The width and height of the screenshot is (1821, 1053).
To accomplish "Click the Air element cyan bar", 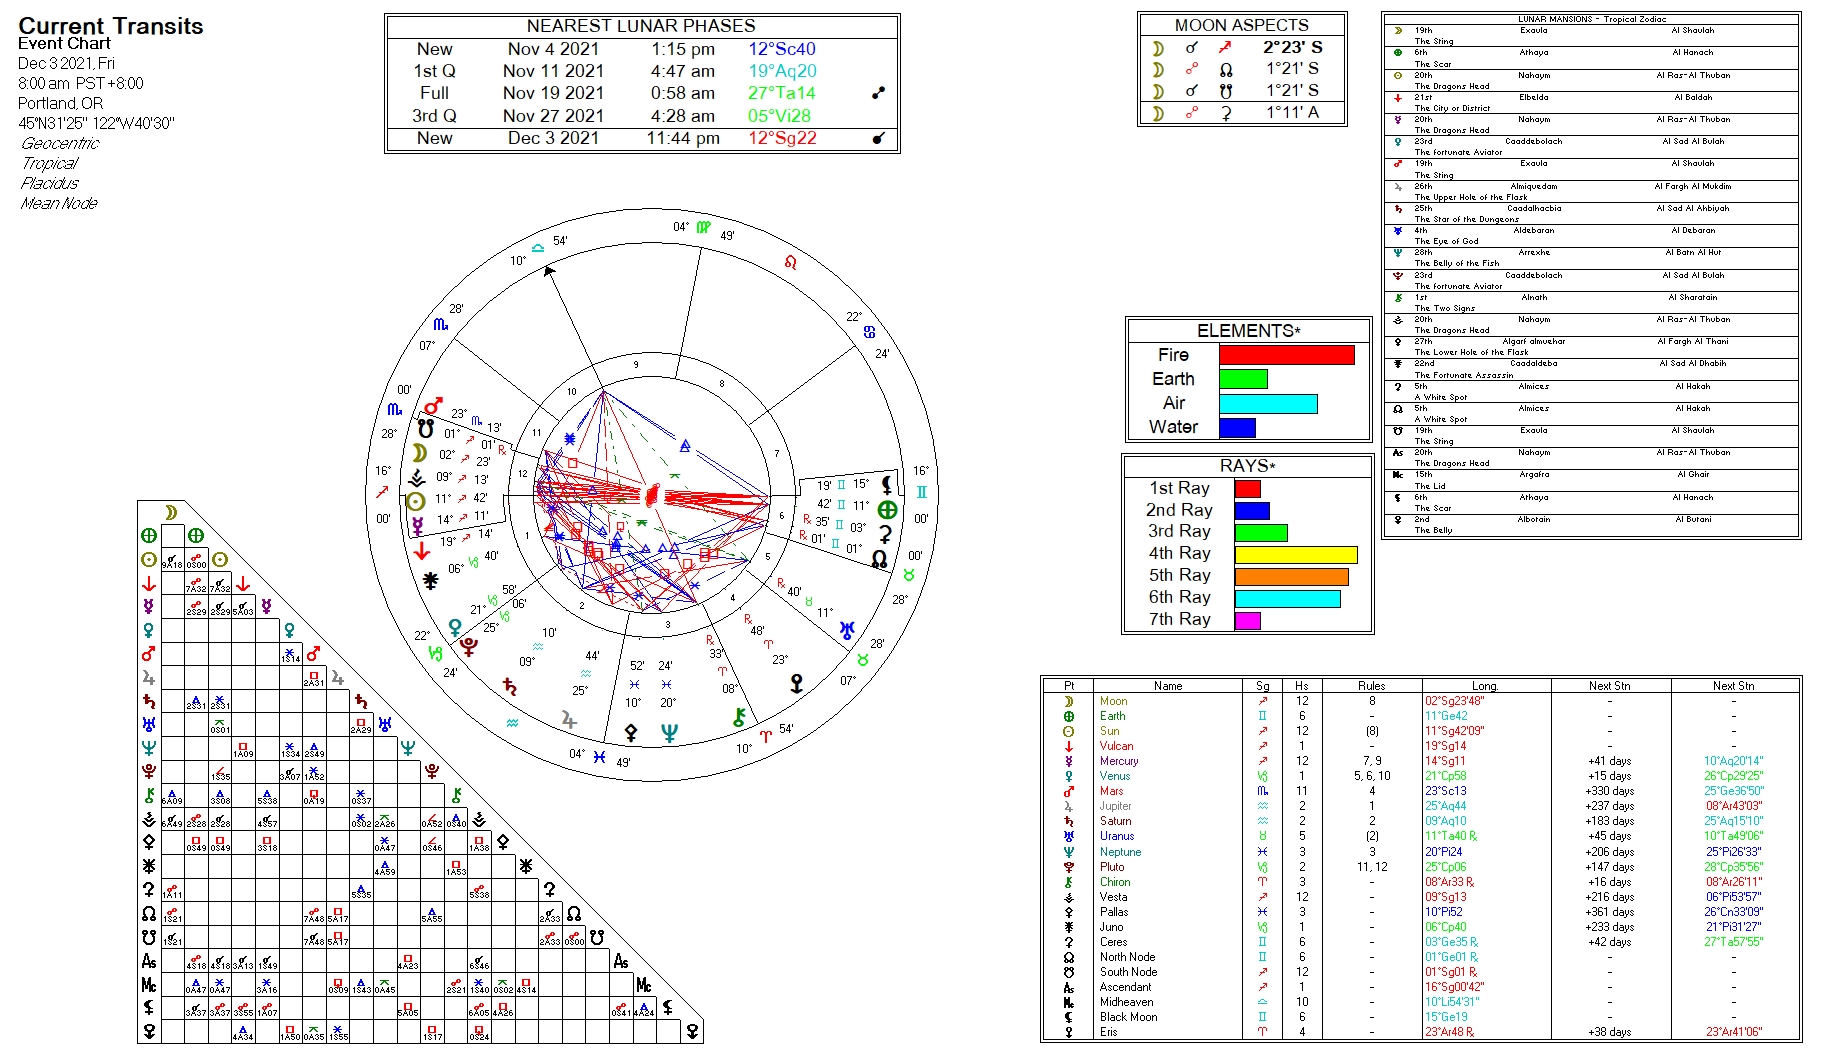I will [1268, 403].
